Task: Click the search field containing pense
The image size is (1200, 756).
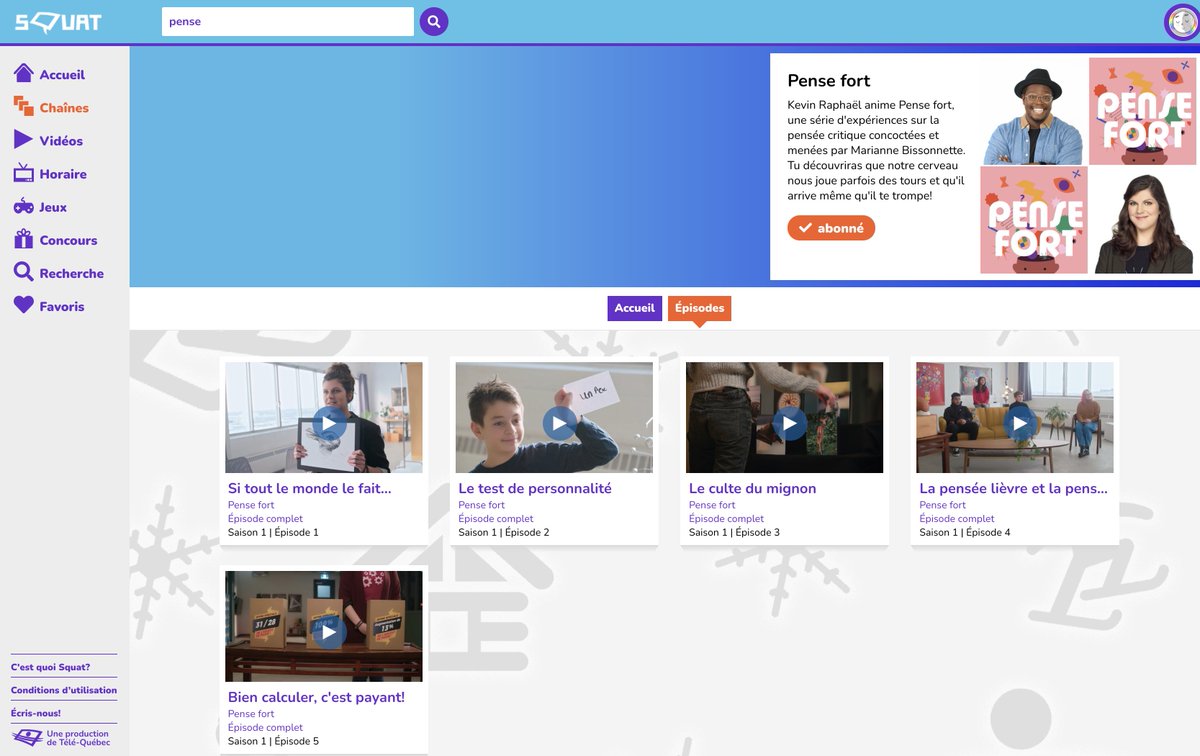Action: pos(288,21)
